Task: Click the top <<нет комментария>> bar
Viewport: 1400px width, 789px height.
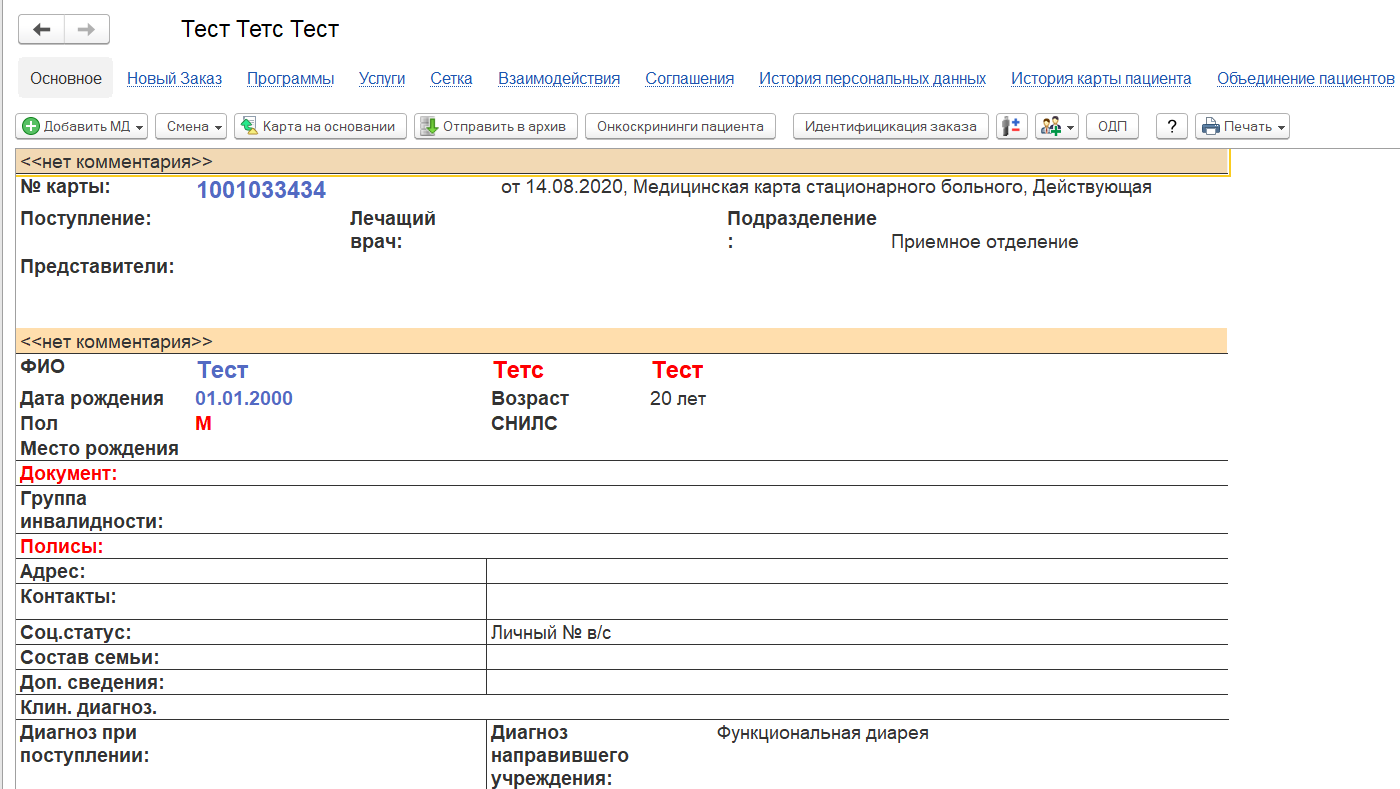Action: 622,161
